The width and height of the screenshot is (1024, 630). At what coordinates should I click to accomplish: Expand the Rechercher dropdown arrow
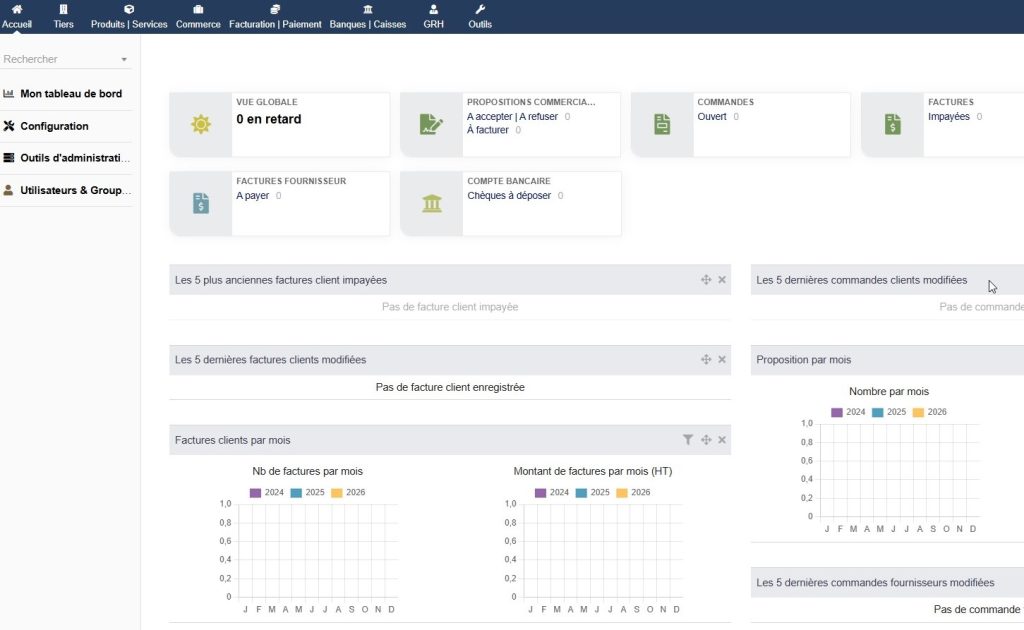[124, 60]
